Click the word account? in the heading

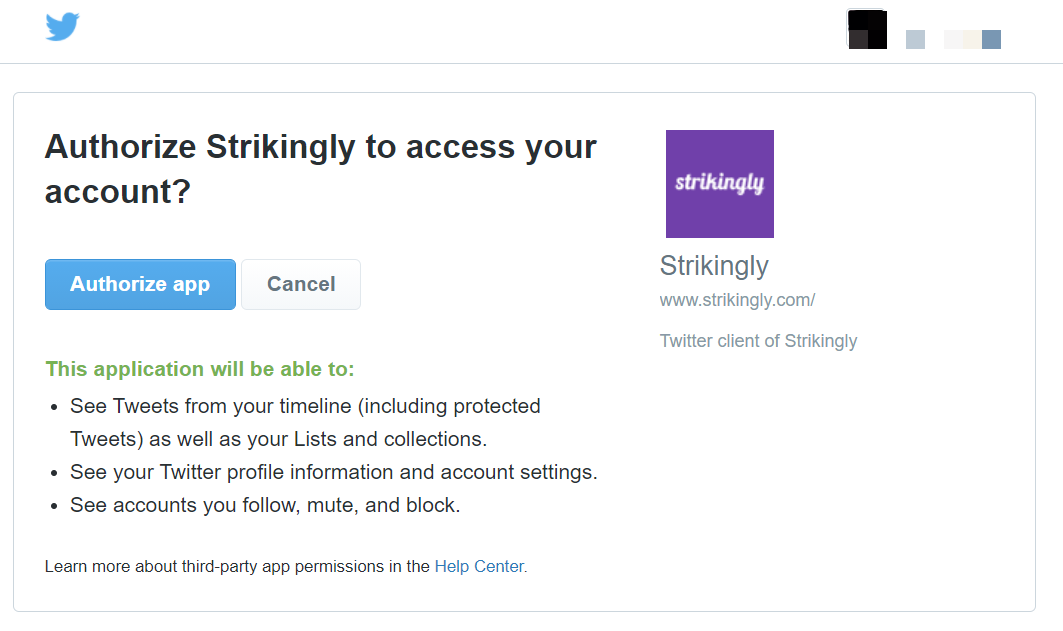coord(117,192)
